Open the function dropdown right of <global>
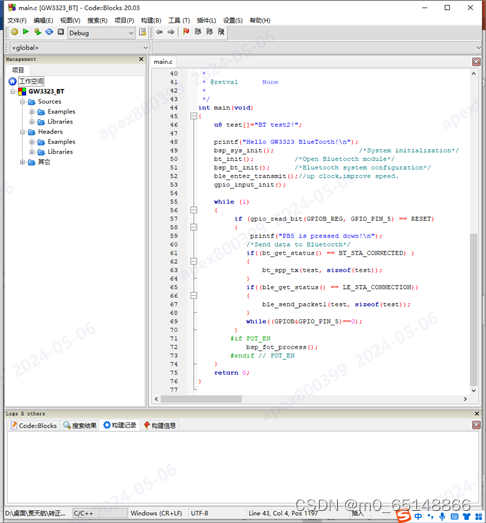The width and height of the screenshot is (486, 523). tap(317, 48)
